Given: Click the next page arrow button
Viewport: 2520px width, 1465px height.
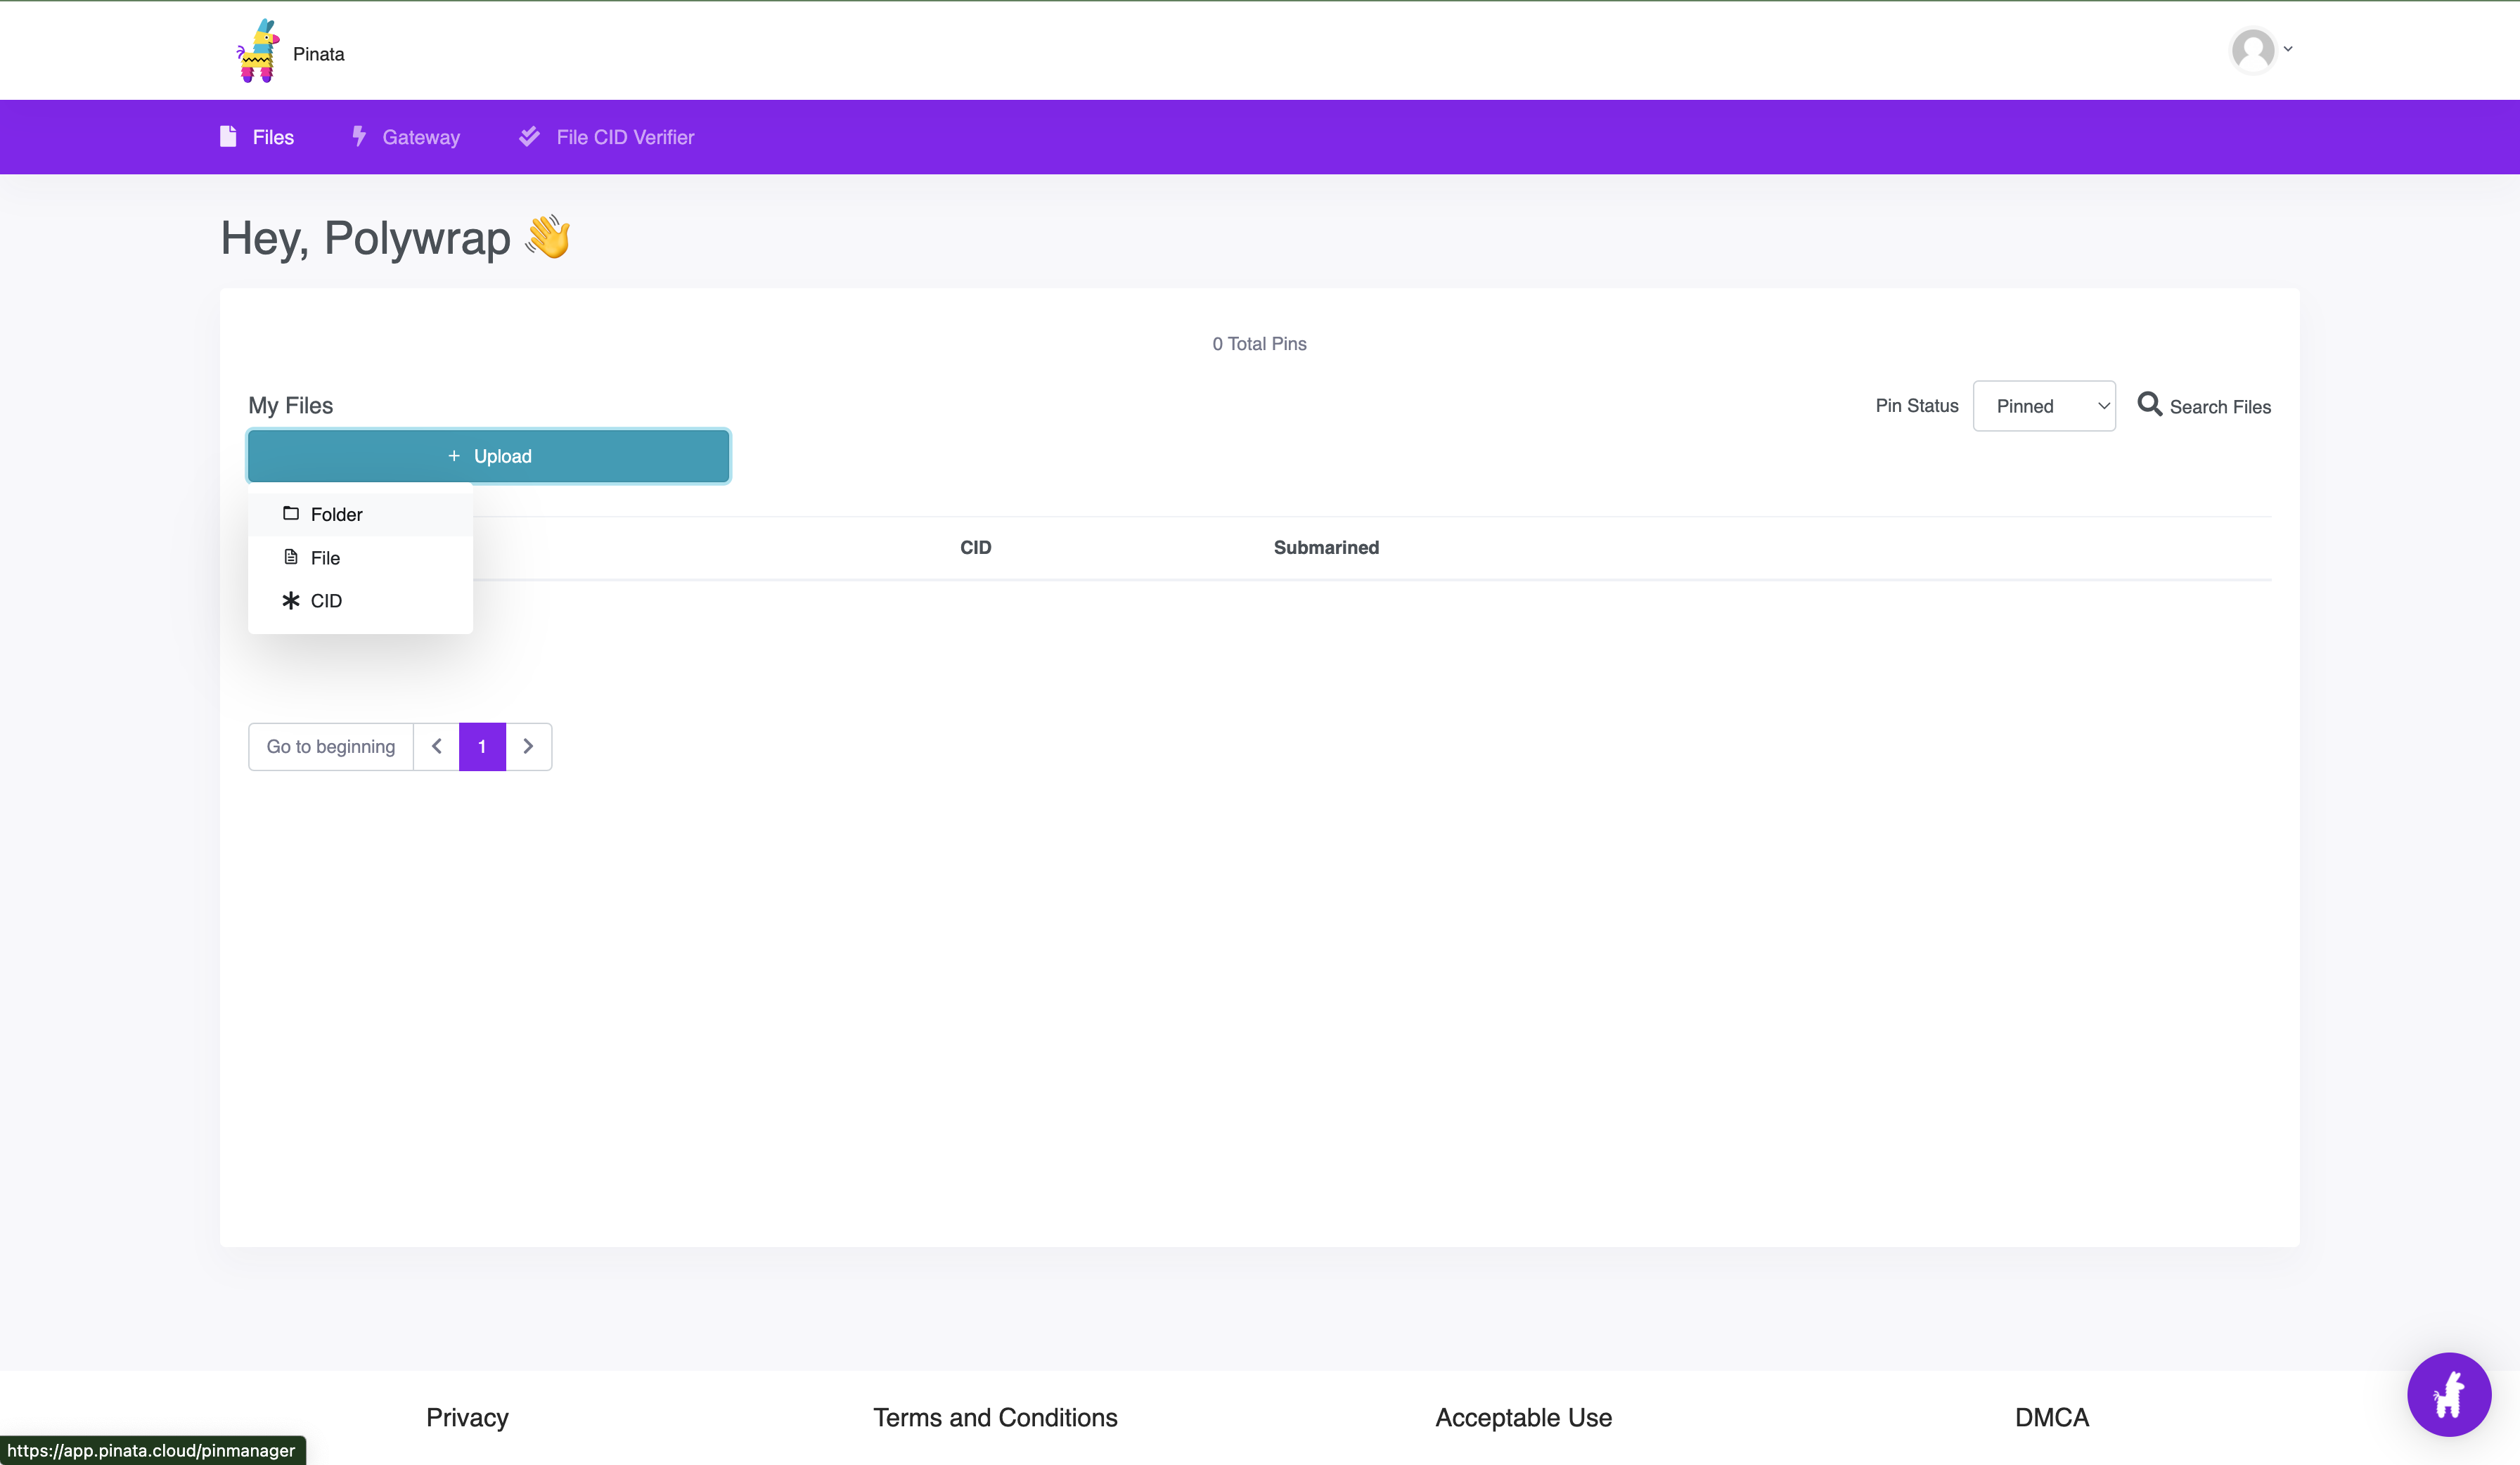Looking at the screenshot, I should pyautogui.click(x=529, y=747).
